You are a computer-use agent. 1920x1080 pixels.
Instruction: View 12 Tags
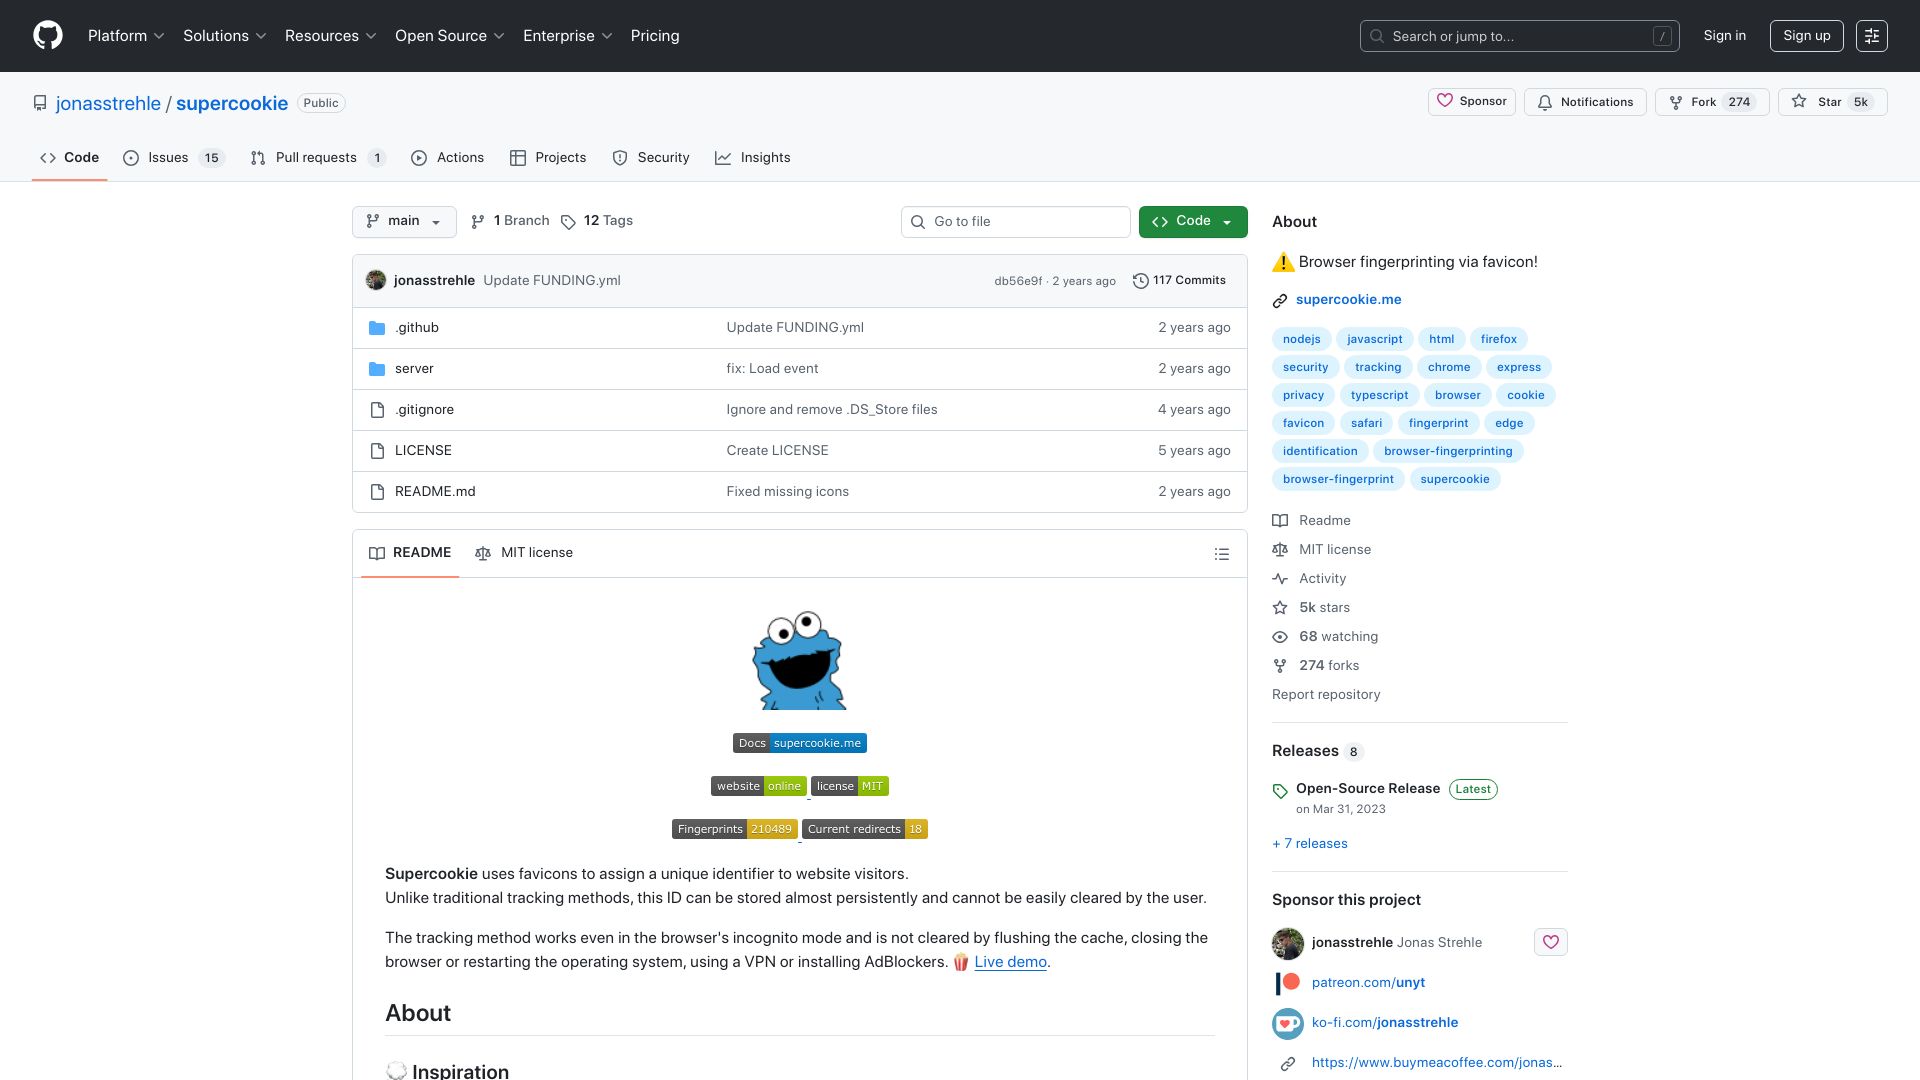pyautogui.click(x=597, y=221)
